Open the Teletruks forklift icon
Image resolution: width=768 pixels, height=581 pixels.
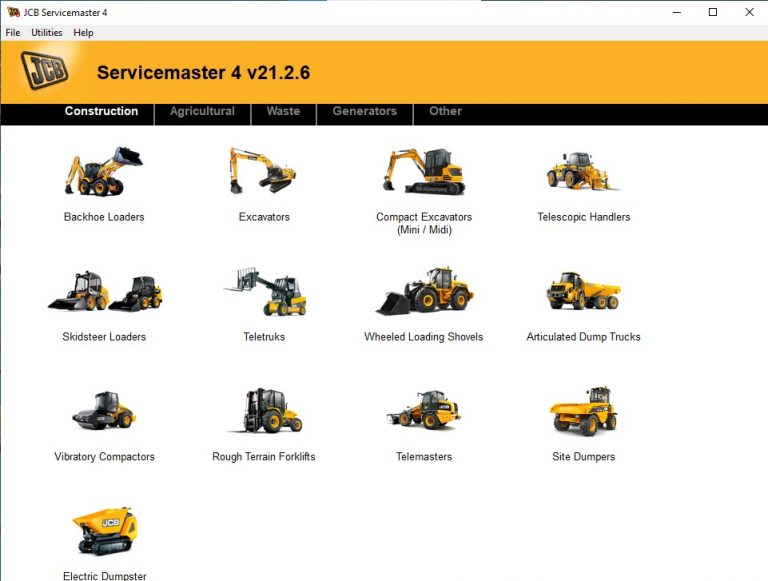point(265,291)
